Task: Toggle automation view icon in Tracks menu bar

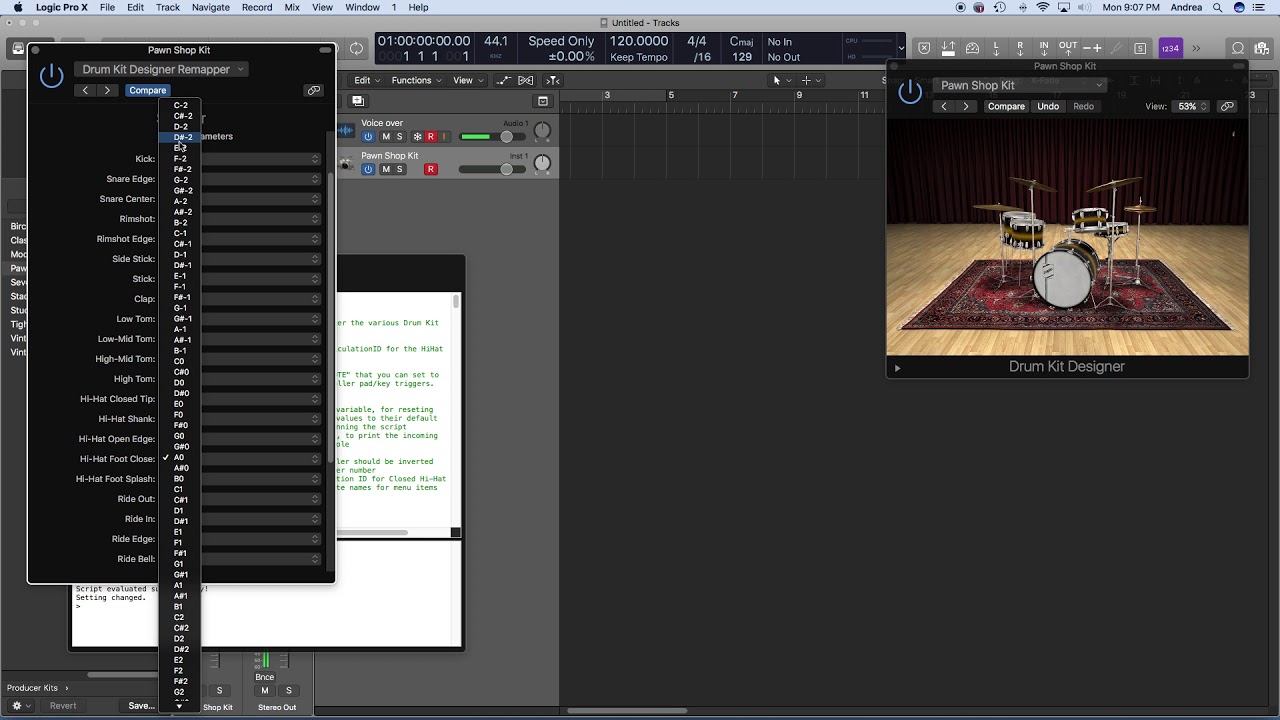Action: tap(504, 80)
